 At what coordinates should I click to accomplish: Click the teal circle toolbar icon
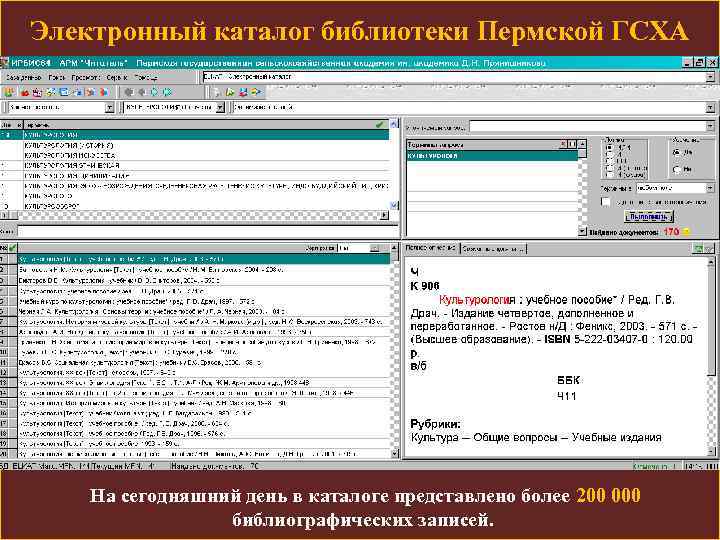click(154, 92)
